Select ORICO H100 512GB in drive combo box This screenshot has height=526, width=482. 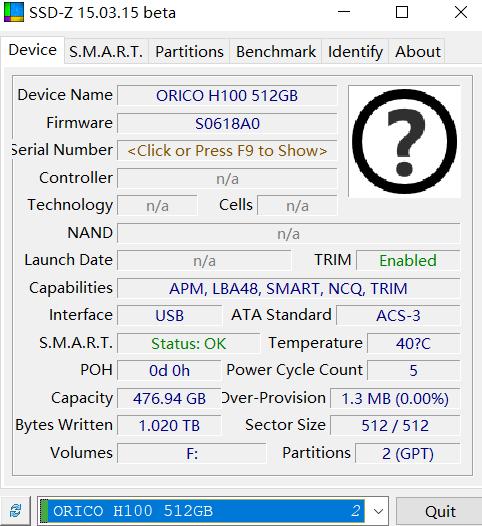(x=206, y=511)
